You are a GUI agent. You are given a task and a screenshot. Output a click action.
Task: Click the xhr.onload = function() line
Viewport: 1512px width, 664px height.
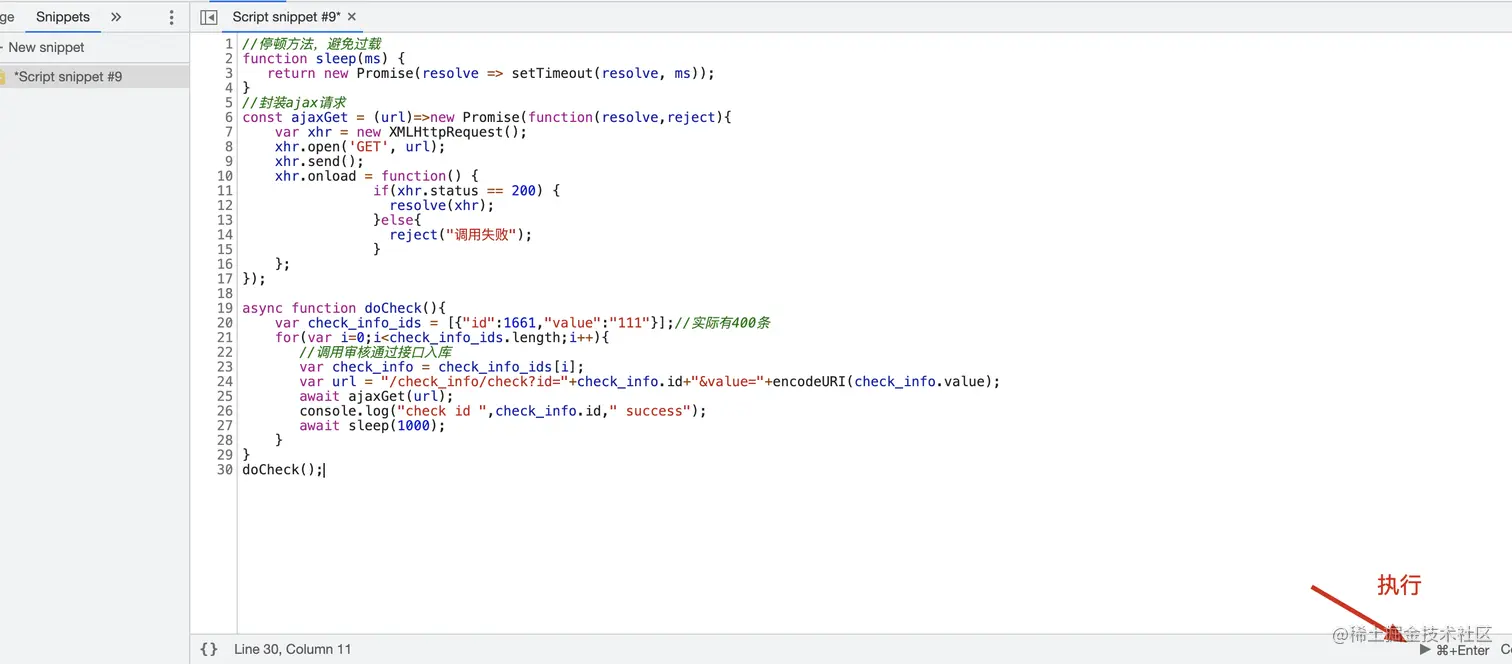[377, 176]
